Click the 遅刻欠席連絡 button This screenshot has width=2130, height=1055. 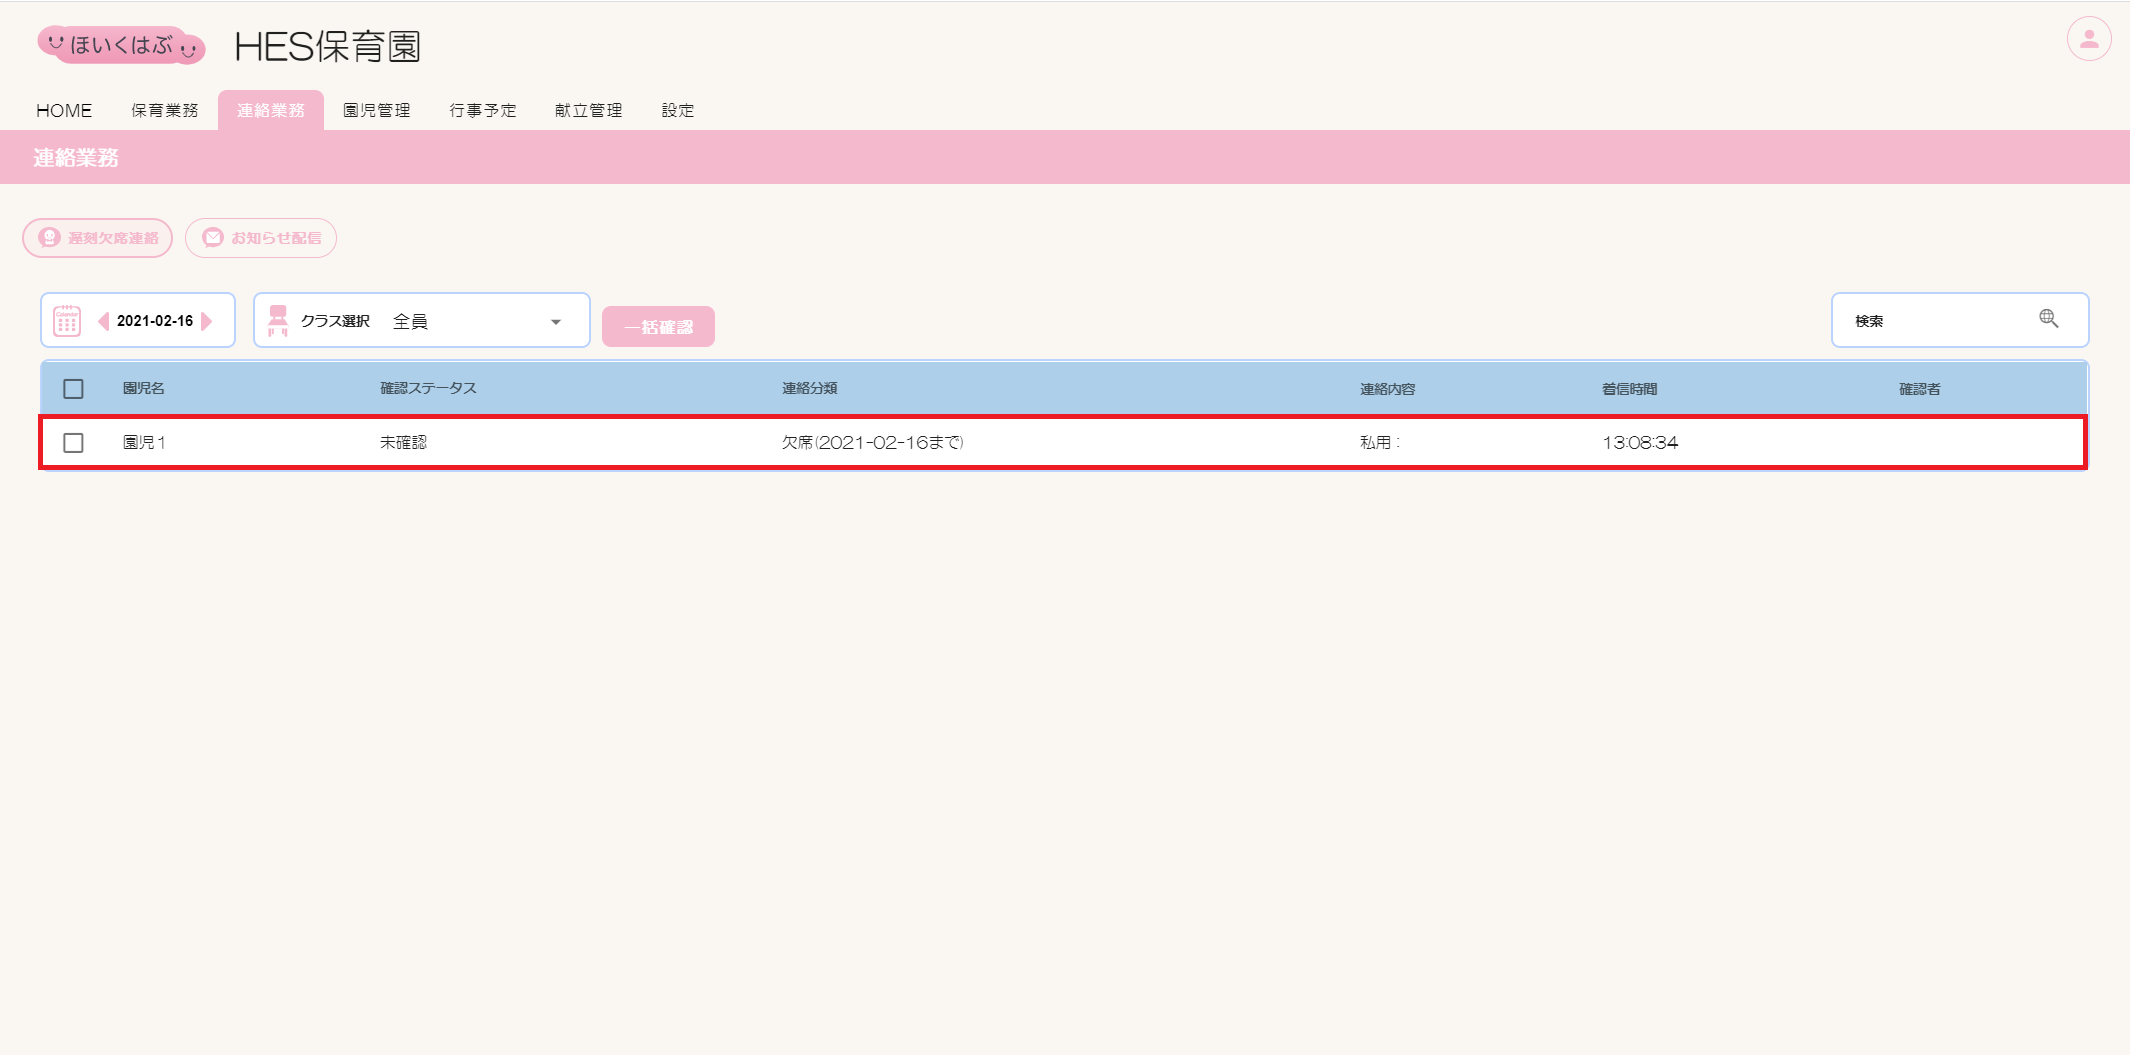pos(98,238)
